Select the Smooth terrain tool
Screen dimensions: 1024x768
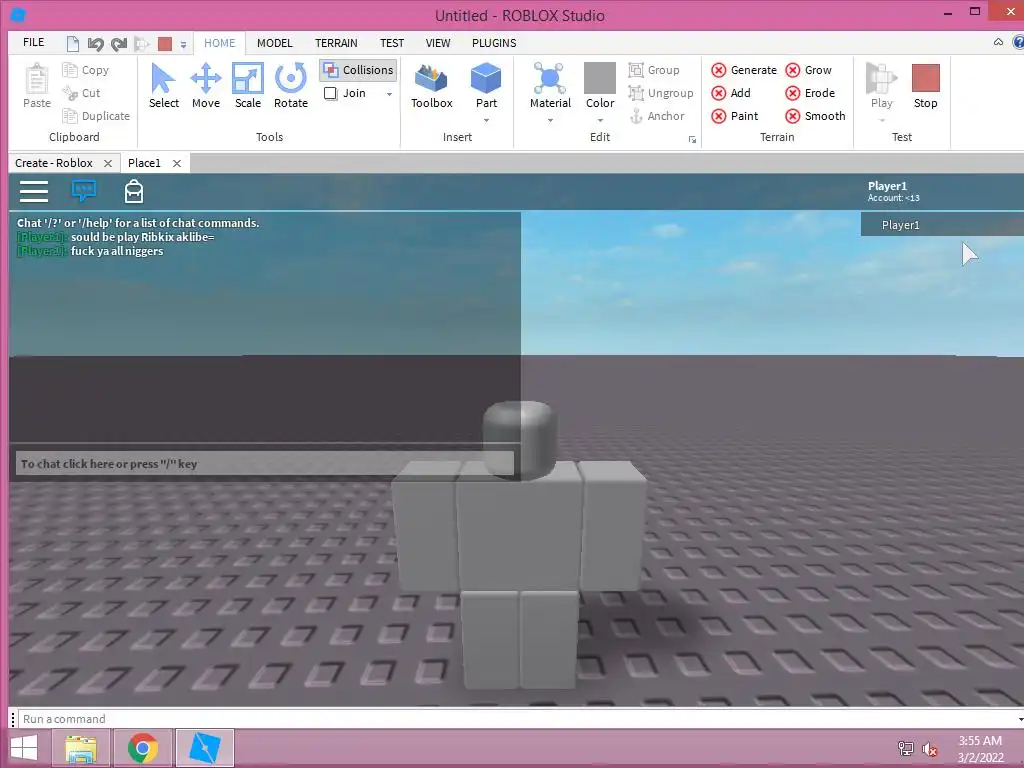point(815,116)
